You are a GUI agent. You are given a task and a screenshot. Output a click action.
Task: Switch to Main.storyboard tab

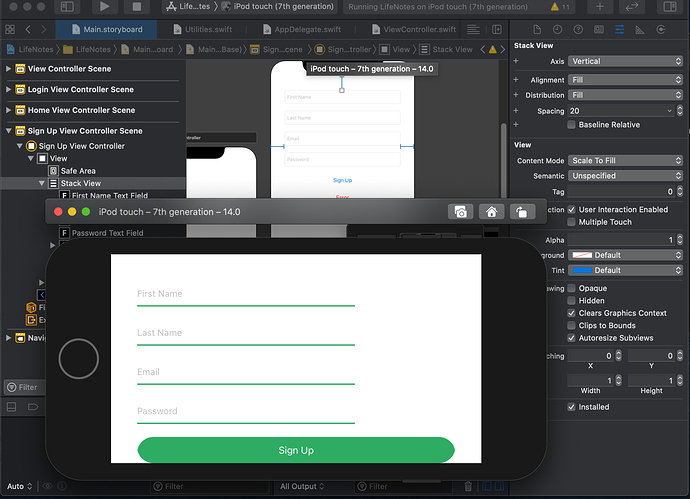tap(106, 29)
